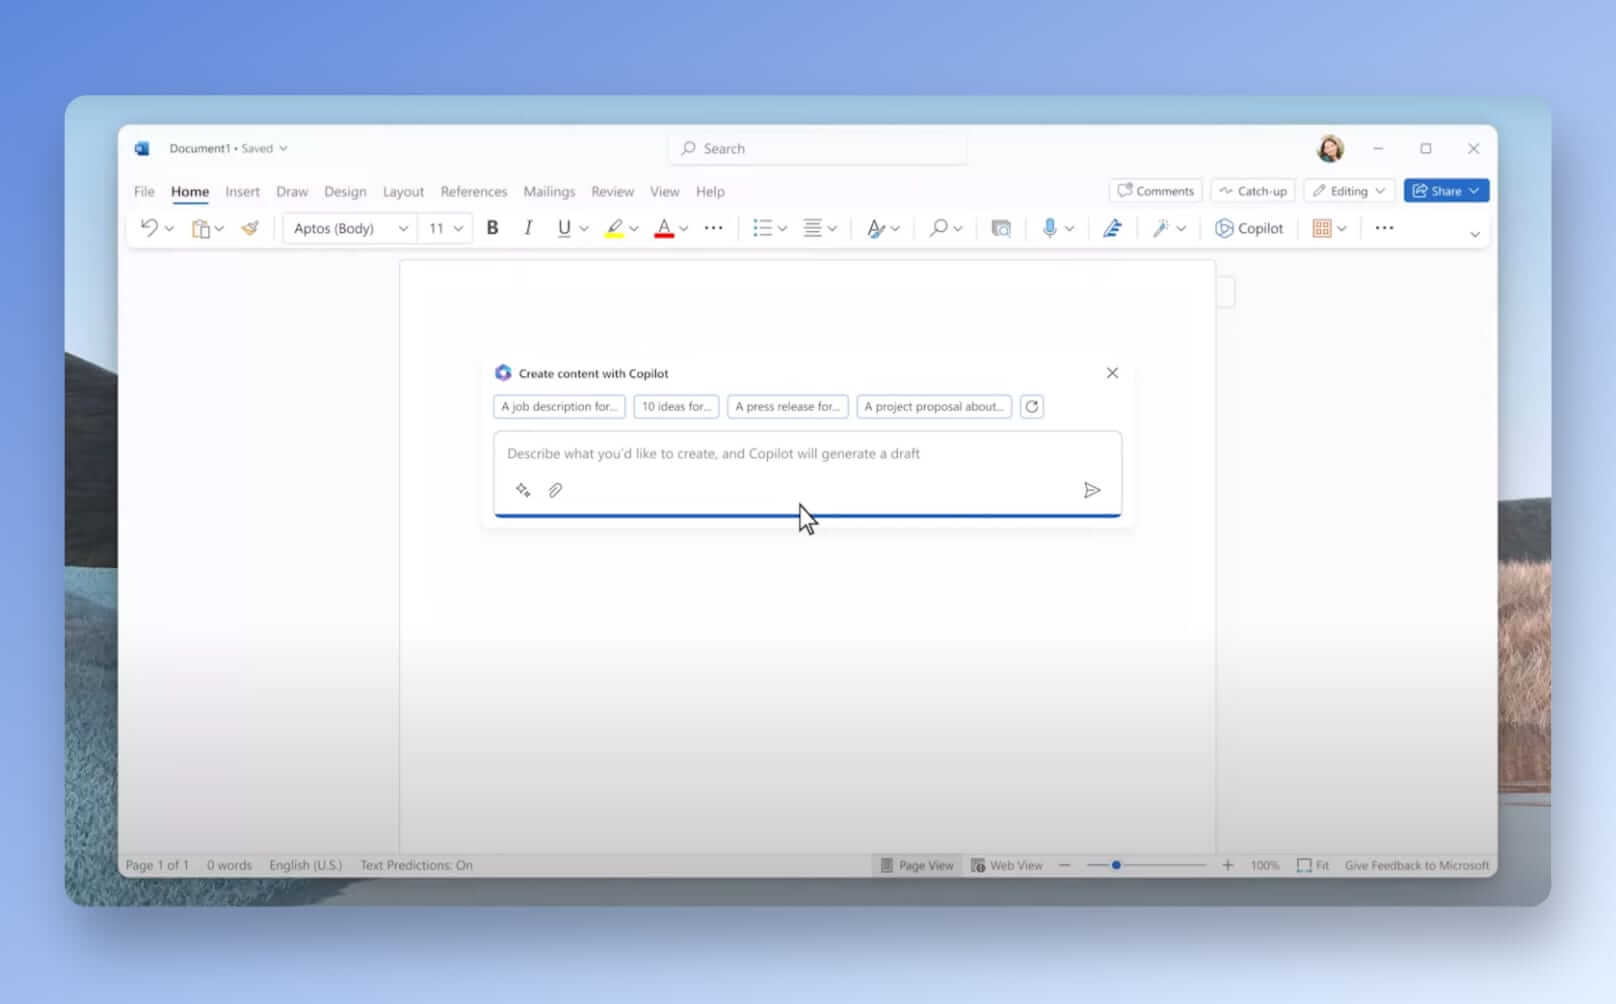
Task: Send the Copilot prompt with the arrow icon
Action: click(1093, 490)
